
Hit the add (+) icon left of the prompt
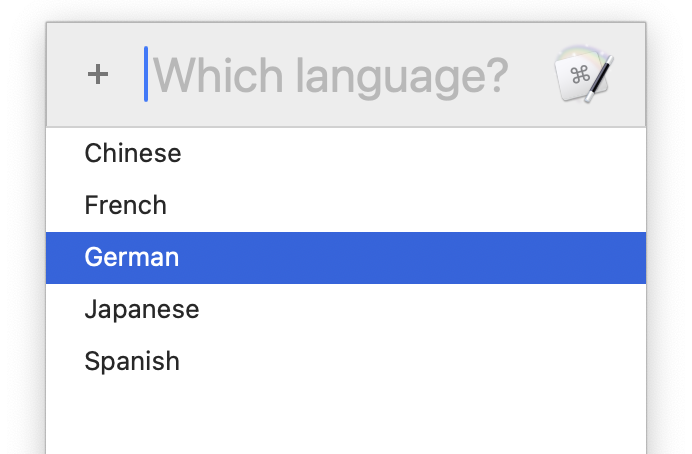click(x=97, y=74)
